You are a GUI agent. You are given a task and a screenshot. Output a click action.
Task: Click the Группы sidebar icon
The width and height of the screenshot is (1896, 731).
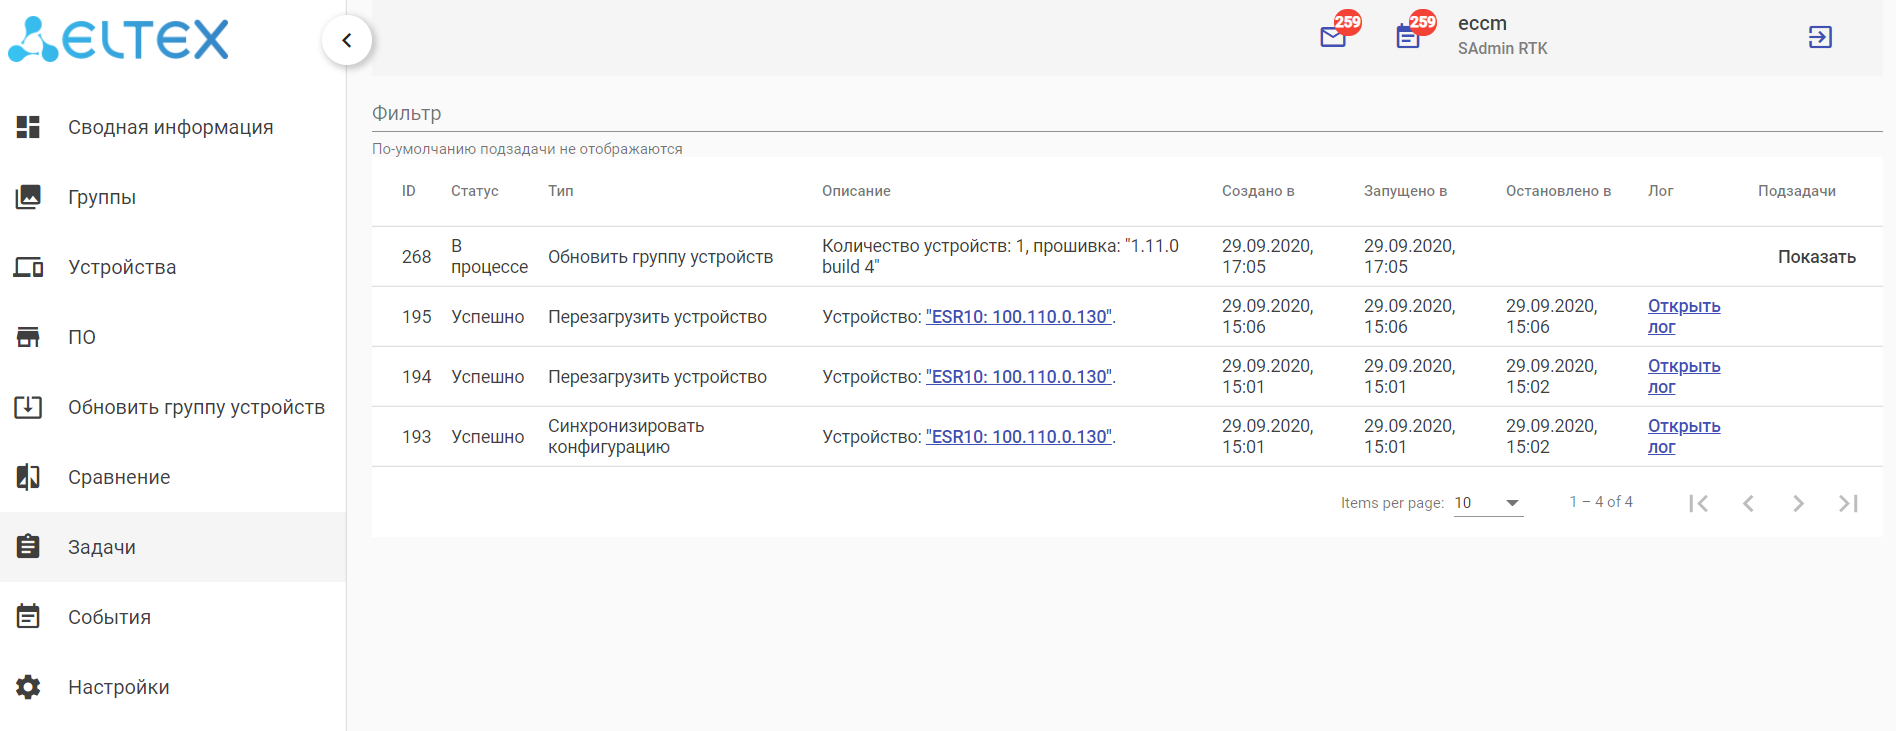(x=28, y=197)
